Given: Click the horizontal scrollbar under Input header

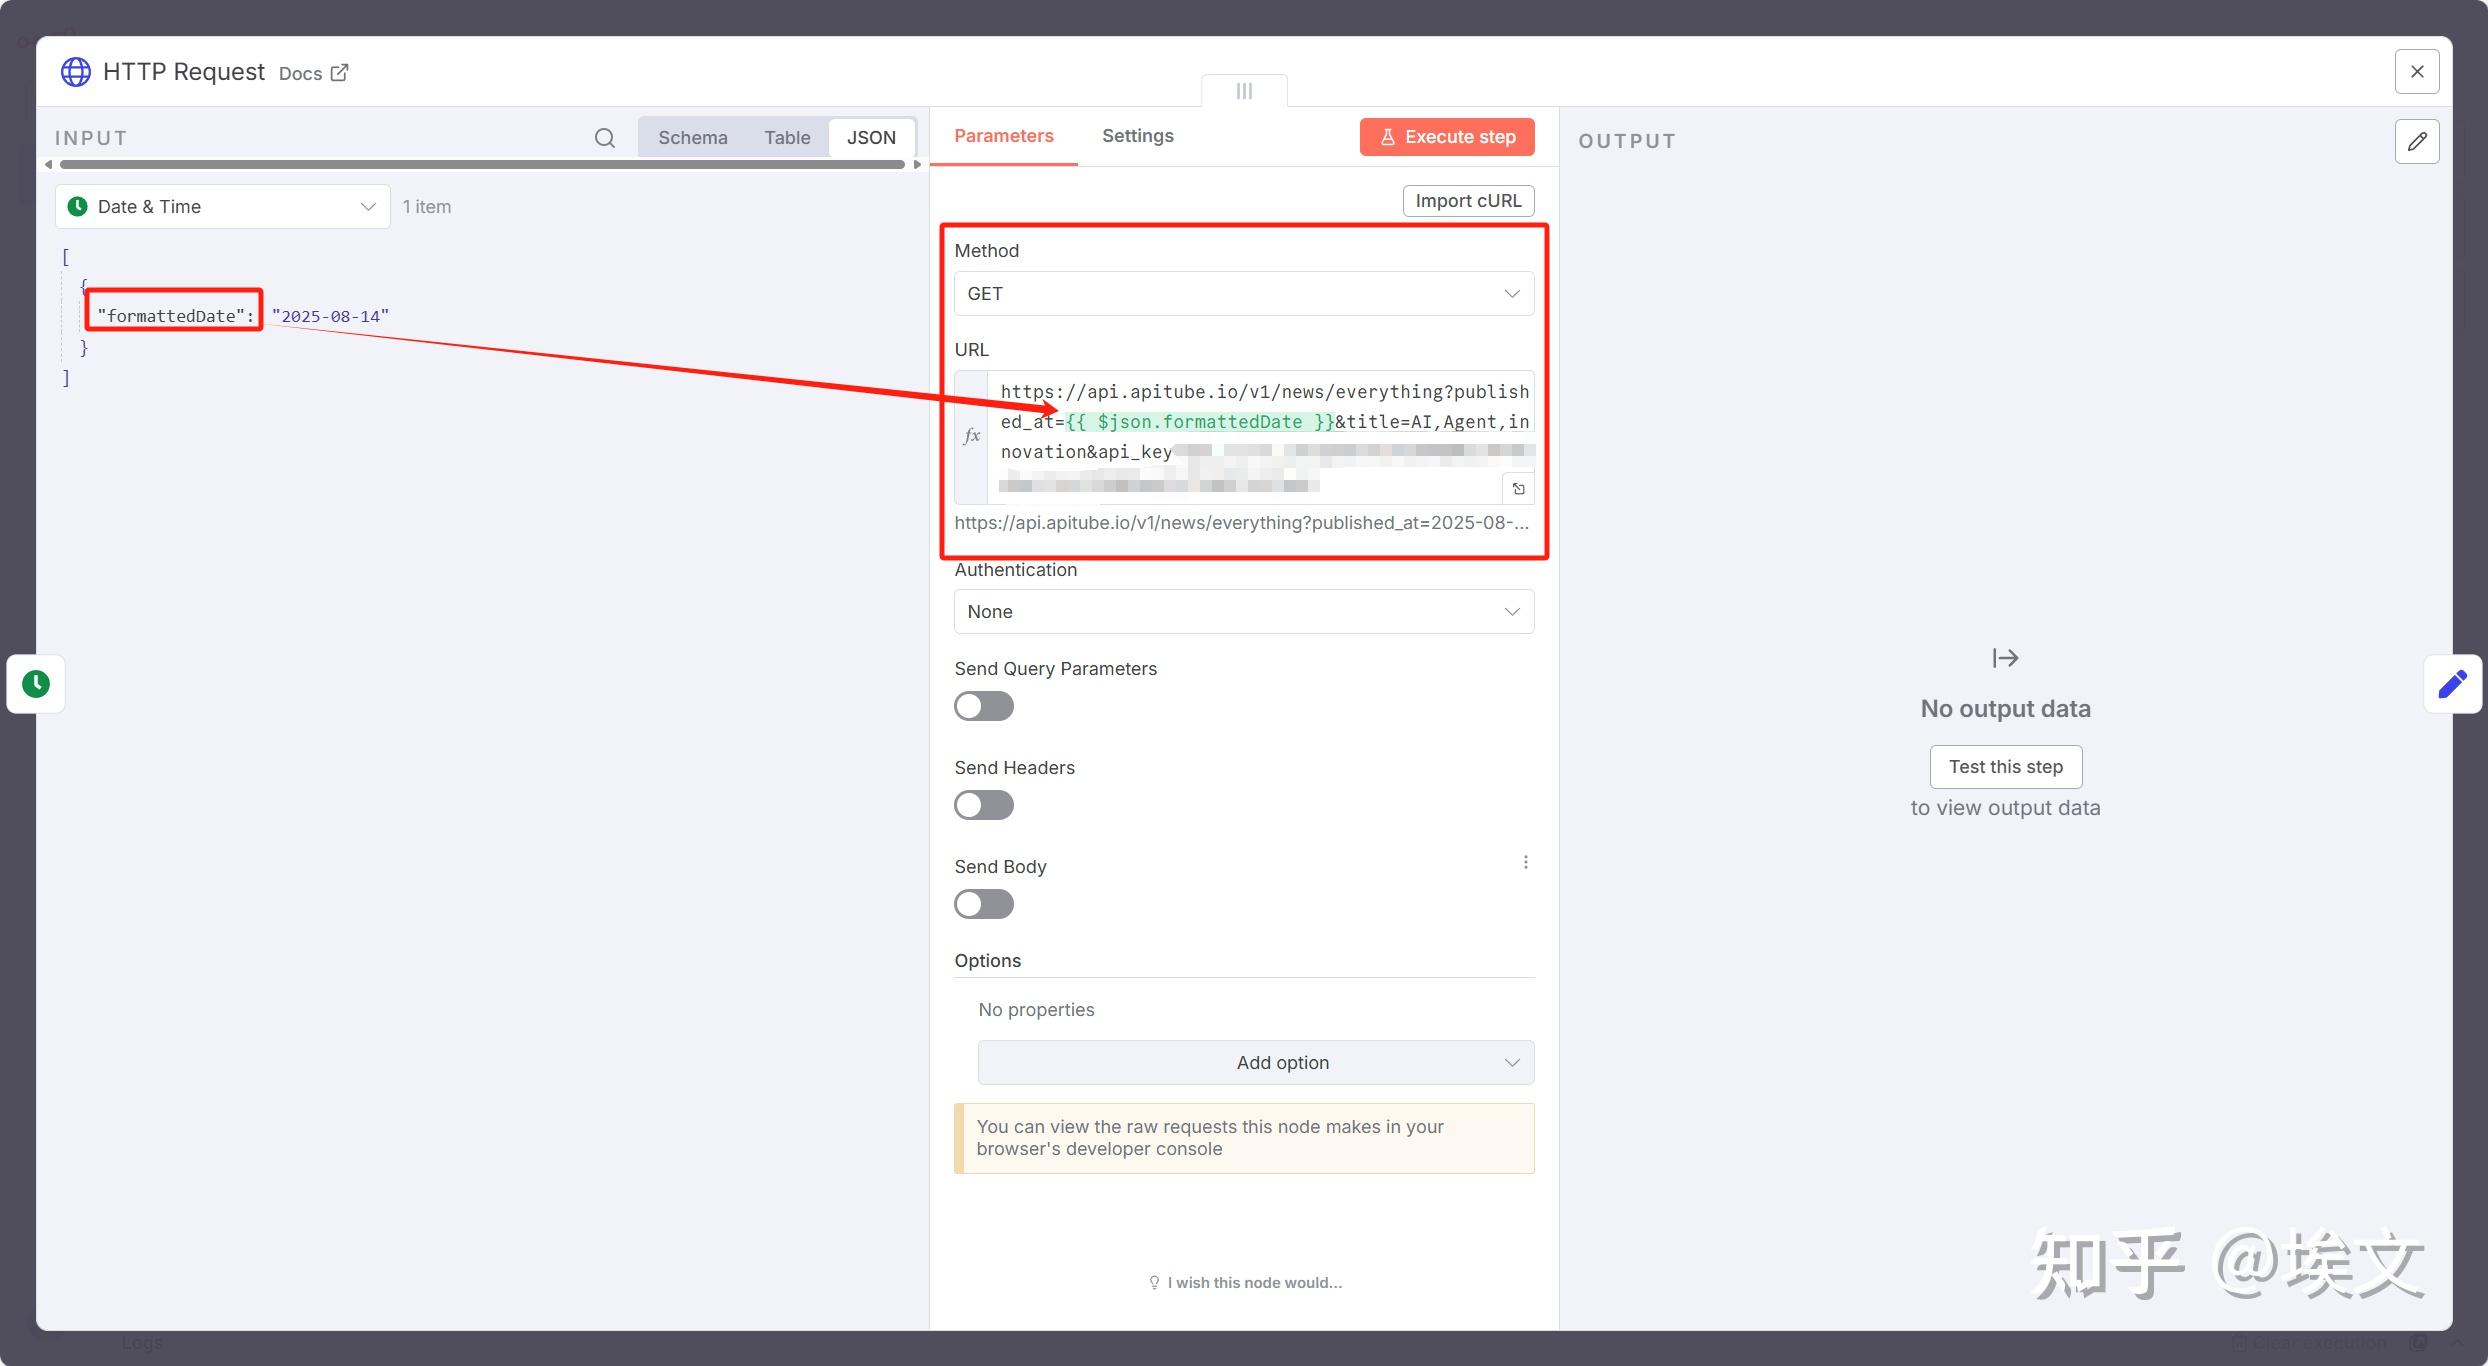Looking at the screenshot, I should 480,164.
